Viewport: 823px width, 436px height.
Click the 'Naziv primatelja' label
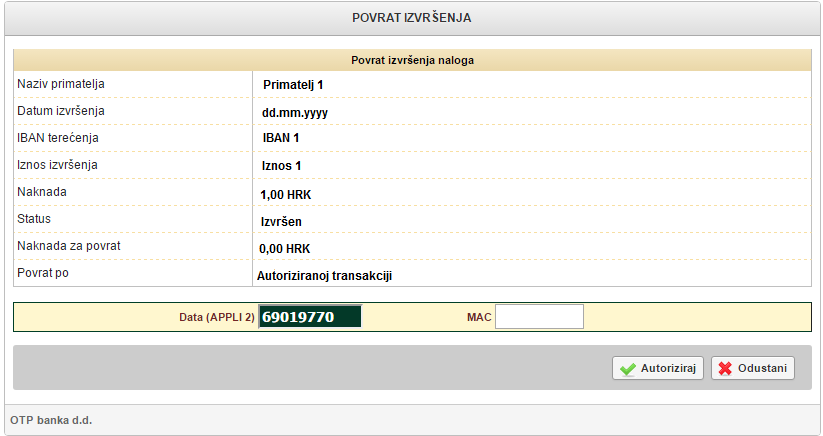click(61, 84)
